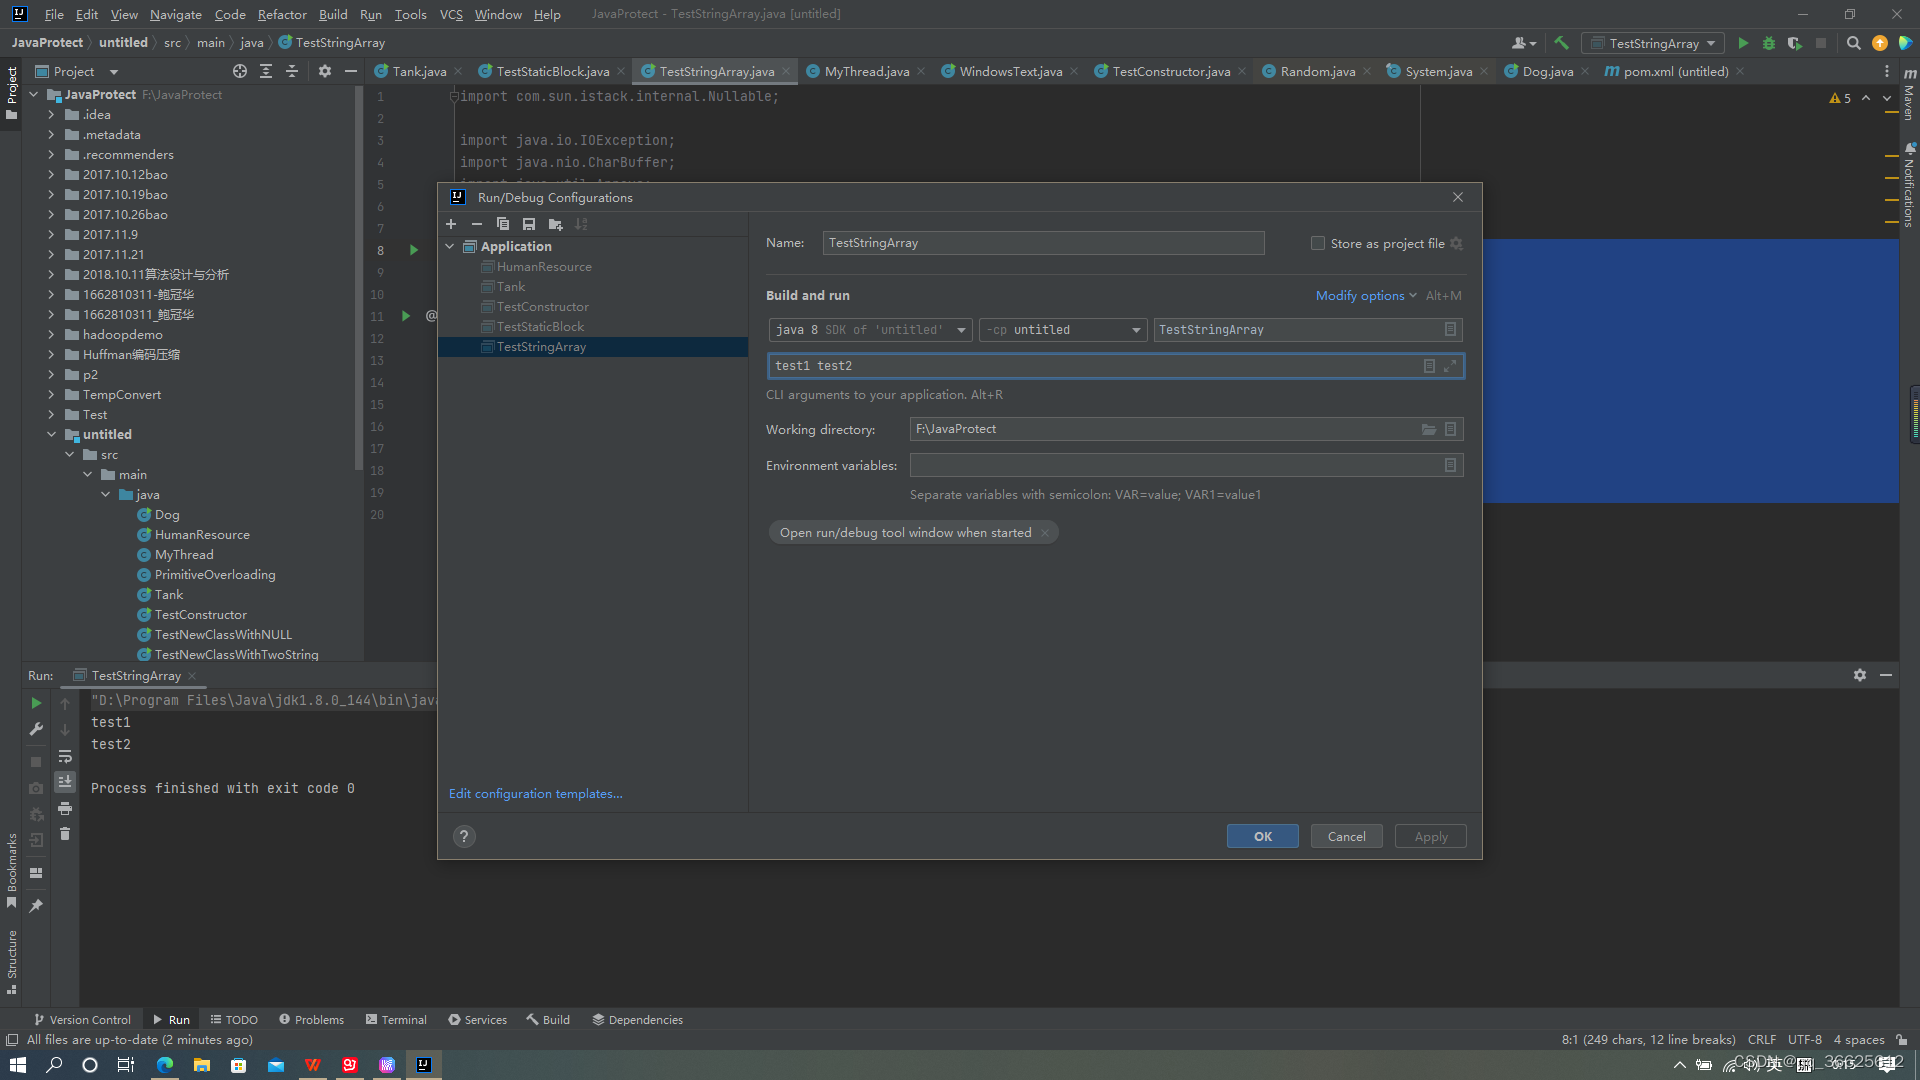Close the TestStringArray.java editor tab

pos(786,71)
